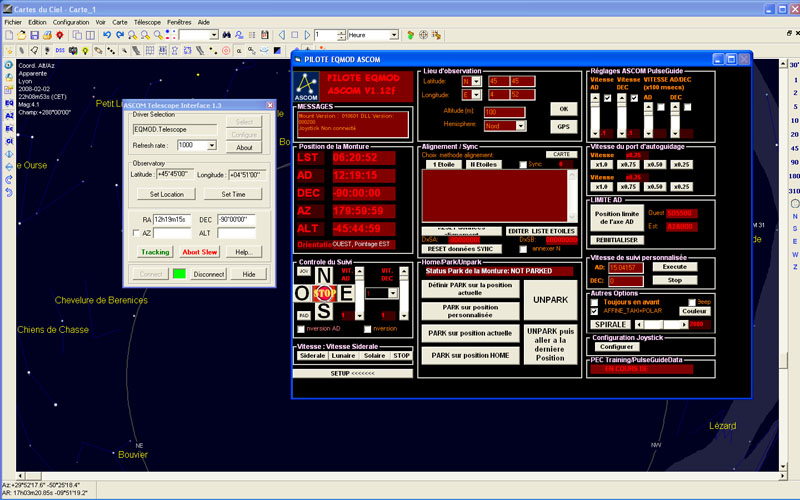Screen dimensions: 800x500
Task: Open the Configuration menu
Action: point(71,22)
